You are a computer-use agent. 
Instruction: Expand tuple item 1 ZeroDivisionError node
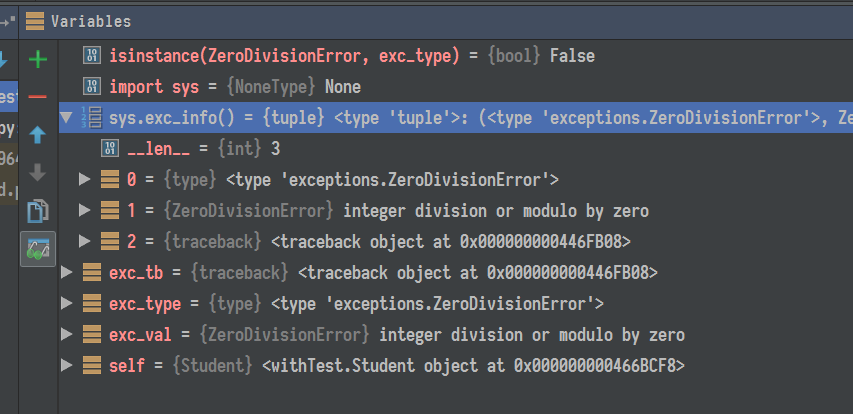click(x=85, y=211)
